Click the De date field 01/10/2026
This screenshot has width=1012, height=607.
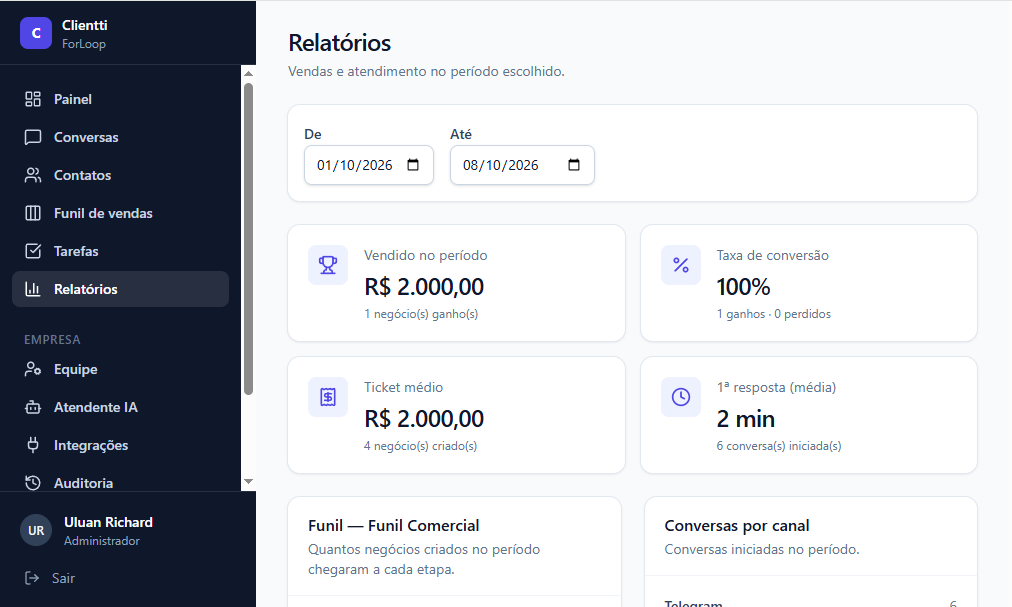click(x=369, y=165)
